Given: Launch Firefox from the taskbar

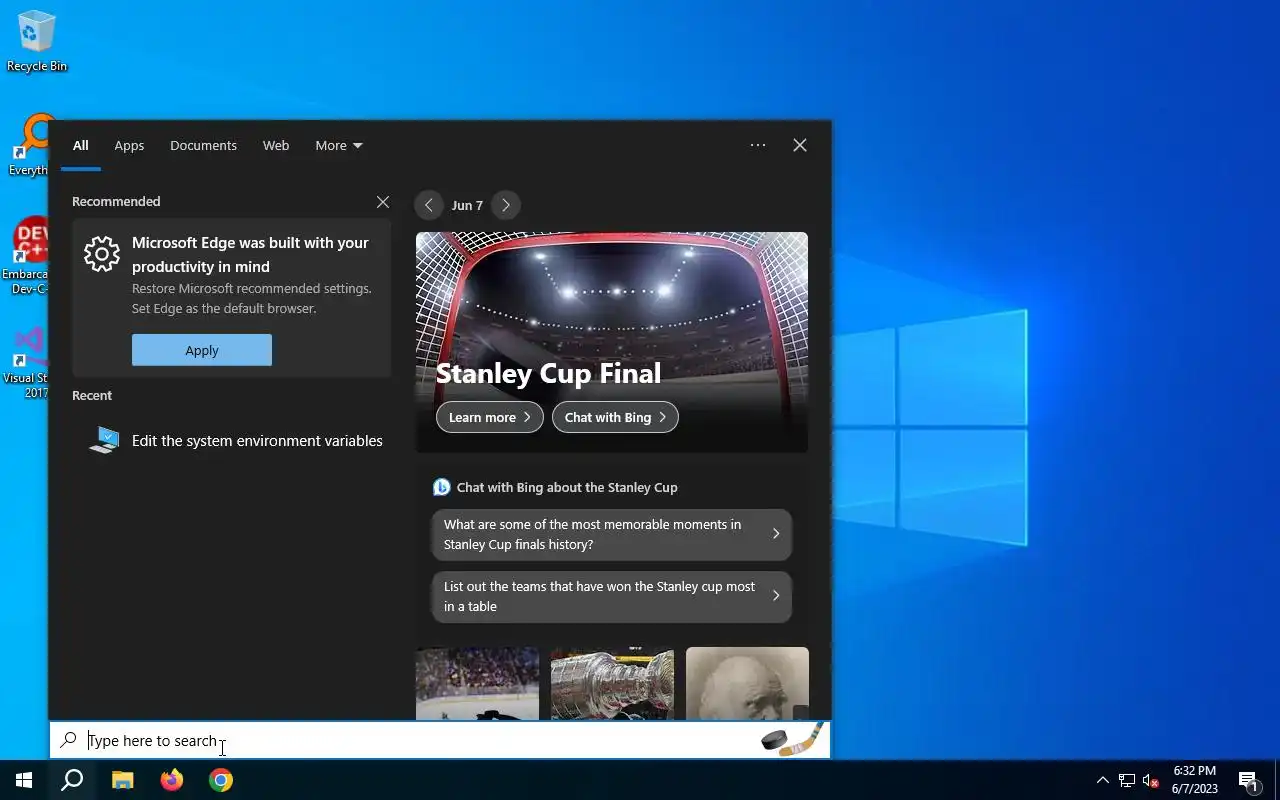Looking at the screenshot, I should coord(172,780).
